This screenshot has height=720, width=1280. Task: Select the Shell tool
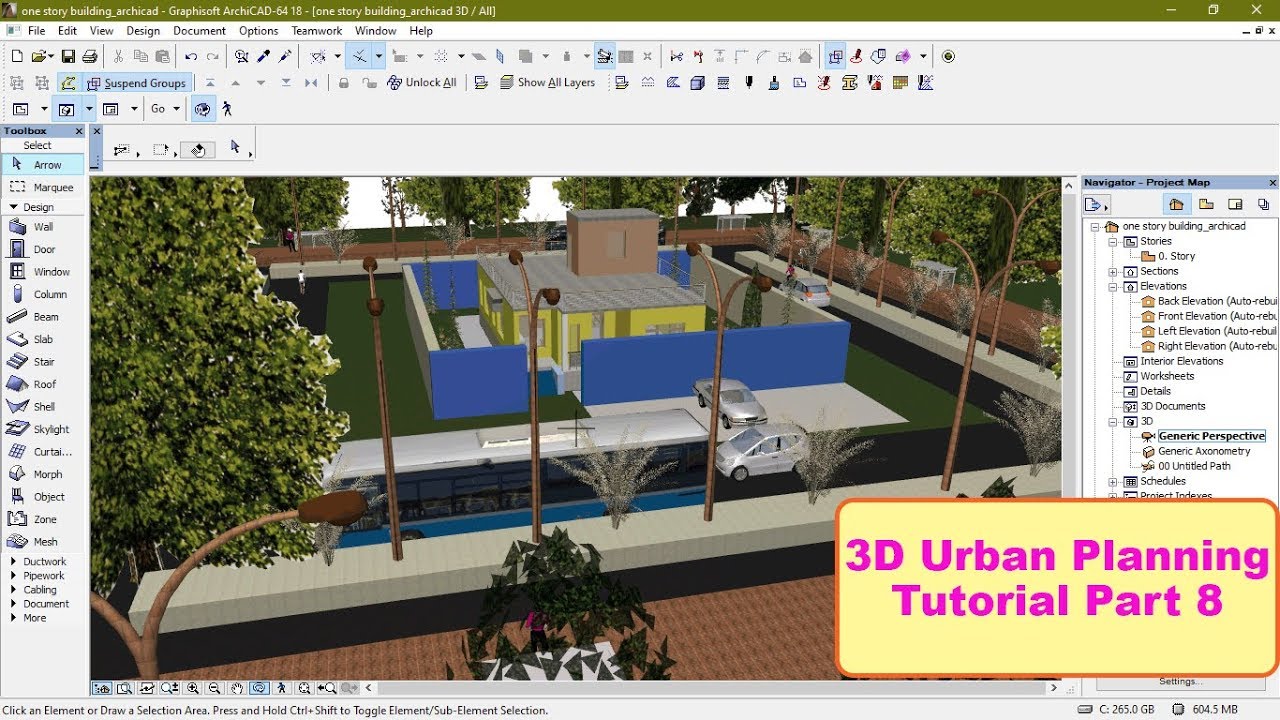click(44, 407)
